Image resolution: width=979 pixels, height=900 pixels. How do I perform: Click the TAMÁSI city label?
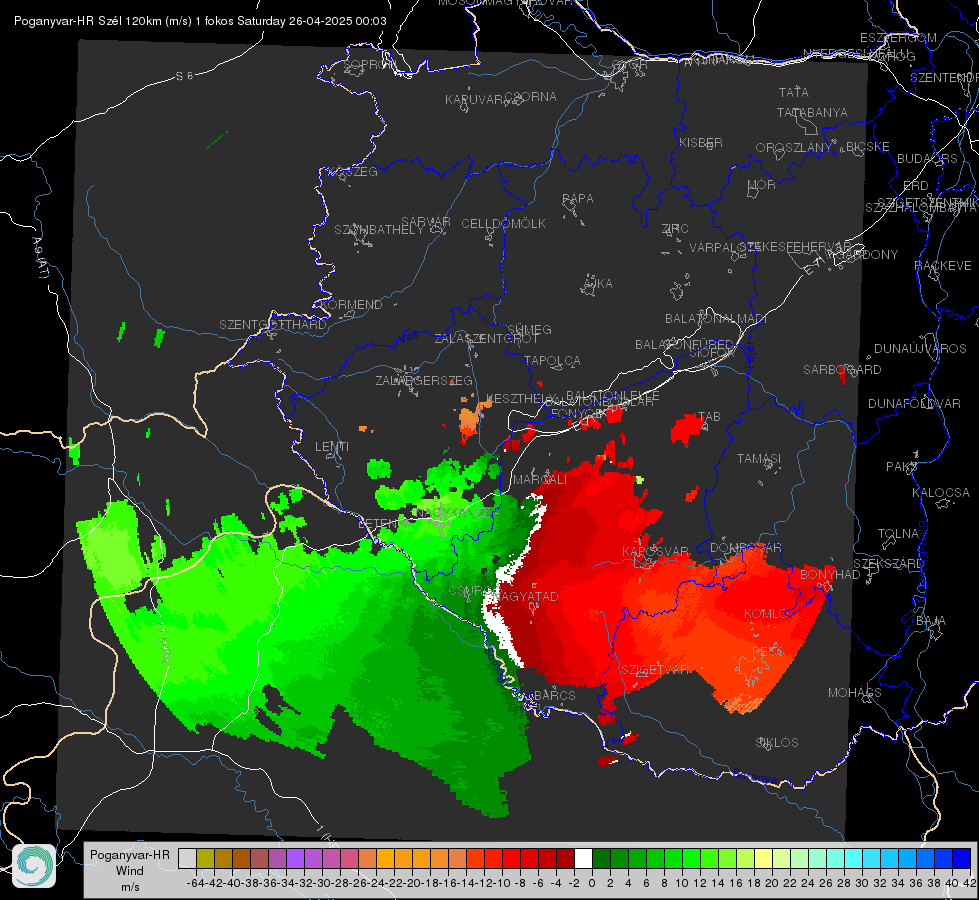pos(759,458)
